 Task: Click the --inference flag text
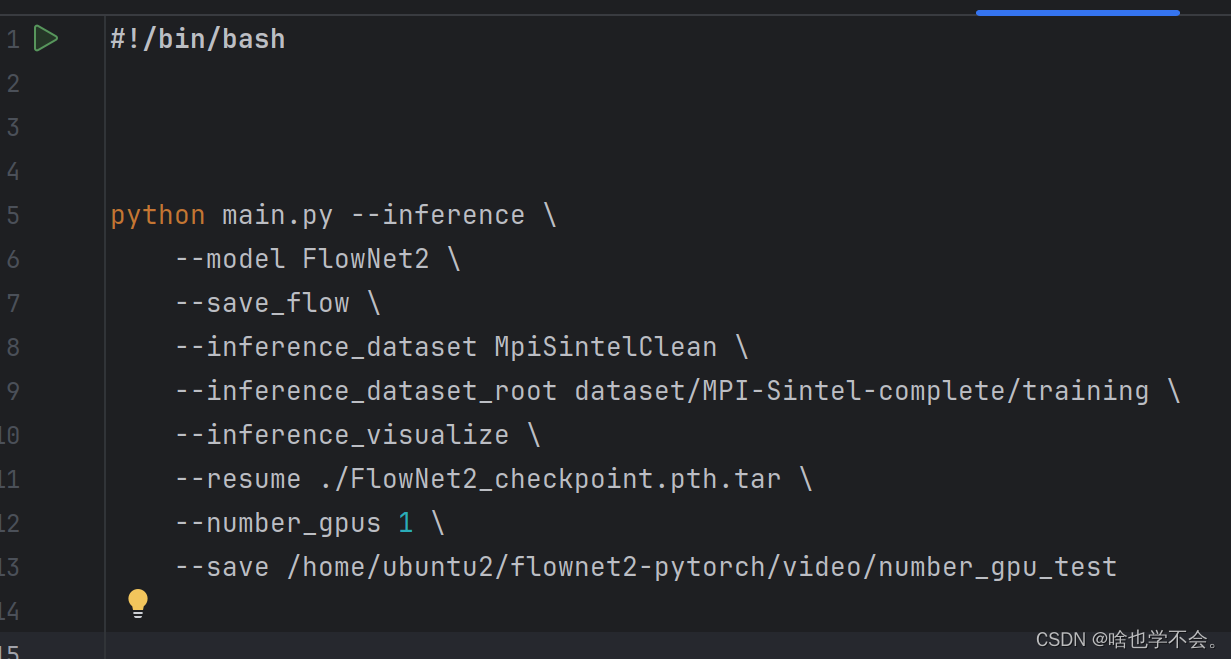437,214
